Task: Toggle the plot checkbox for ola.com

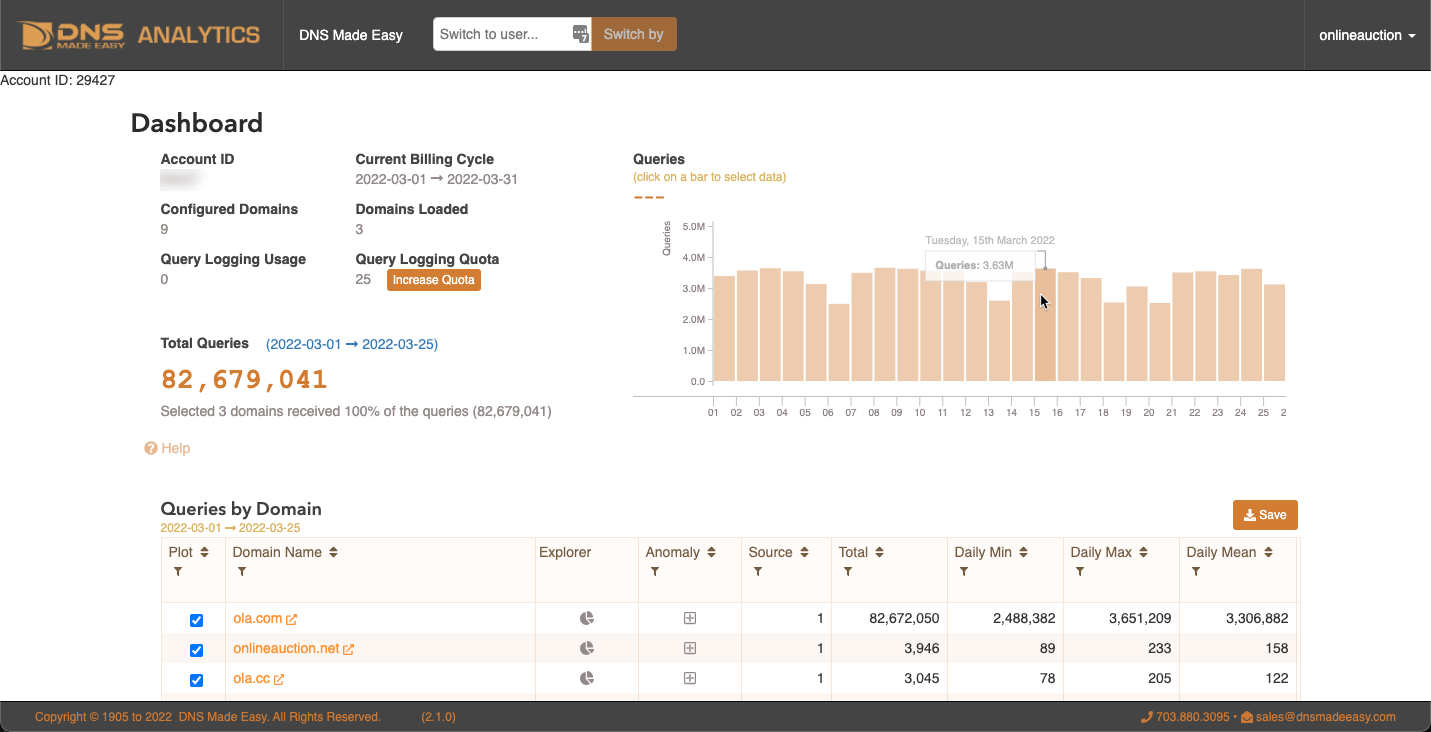Action: click(x=197, y=620)
